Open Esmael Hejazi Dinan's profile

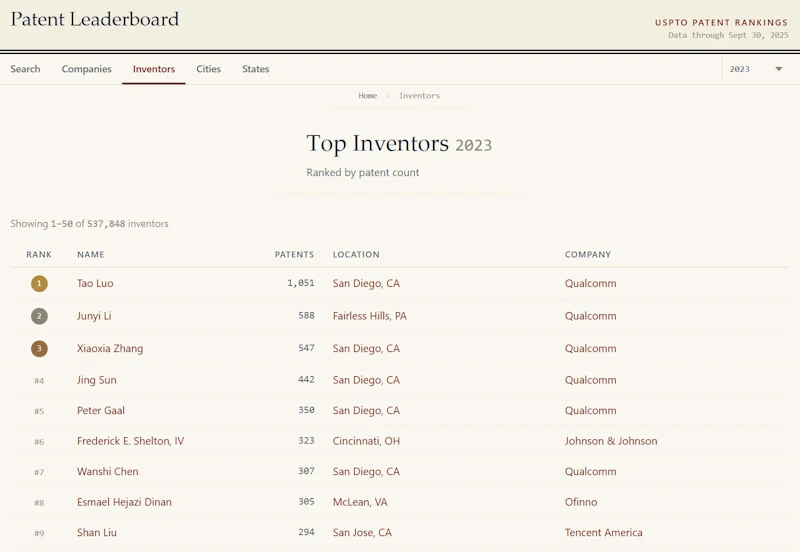(x=124, y=503)
